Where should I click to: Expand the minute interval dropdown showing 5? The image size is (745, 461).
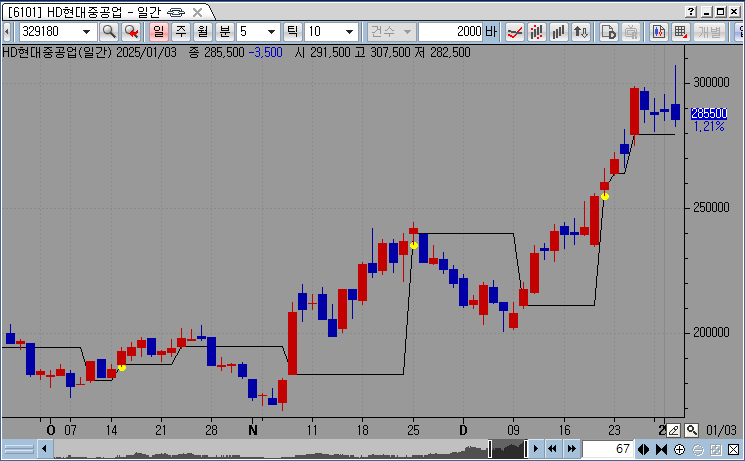click(271, 32)
